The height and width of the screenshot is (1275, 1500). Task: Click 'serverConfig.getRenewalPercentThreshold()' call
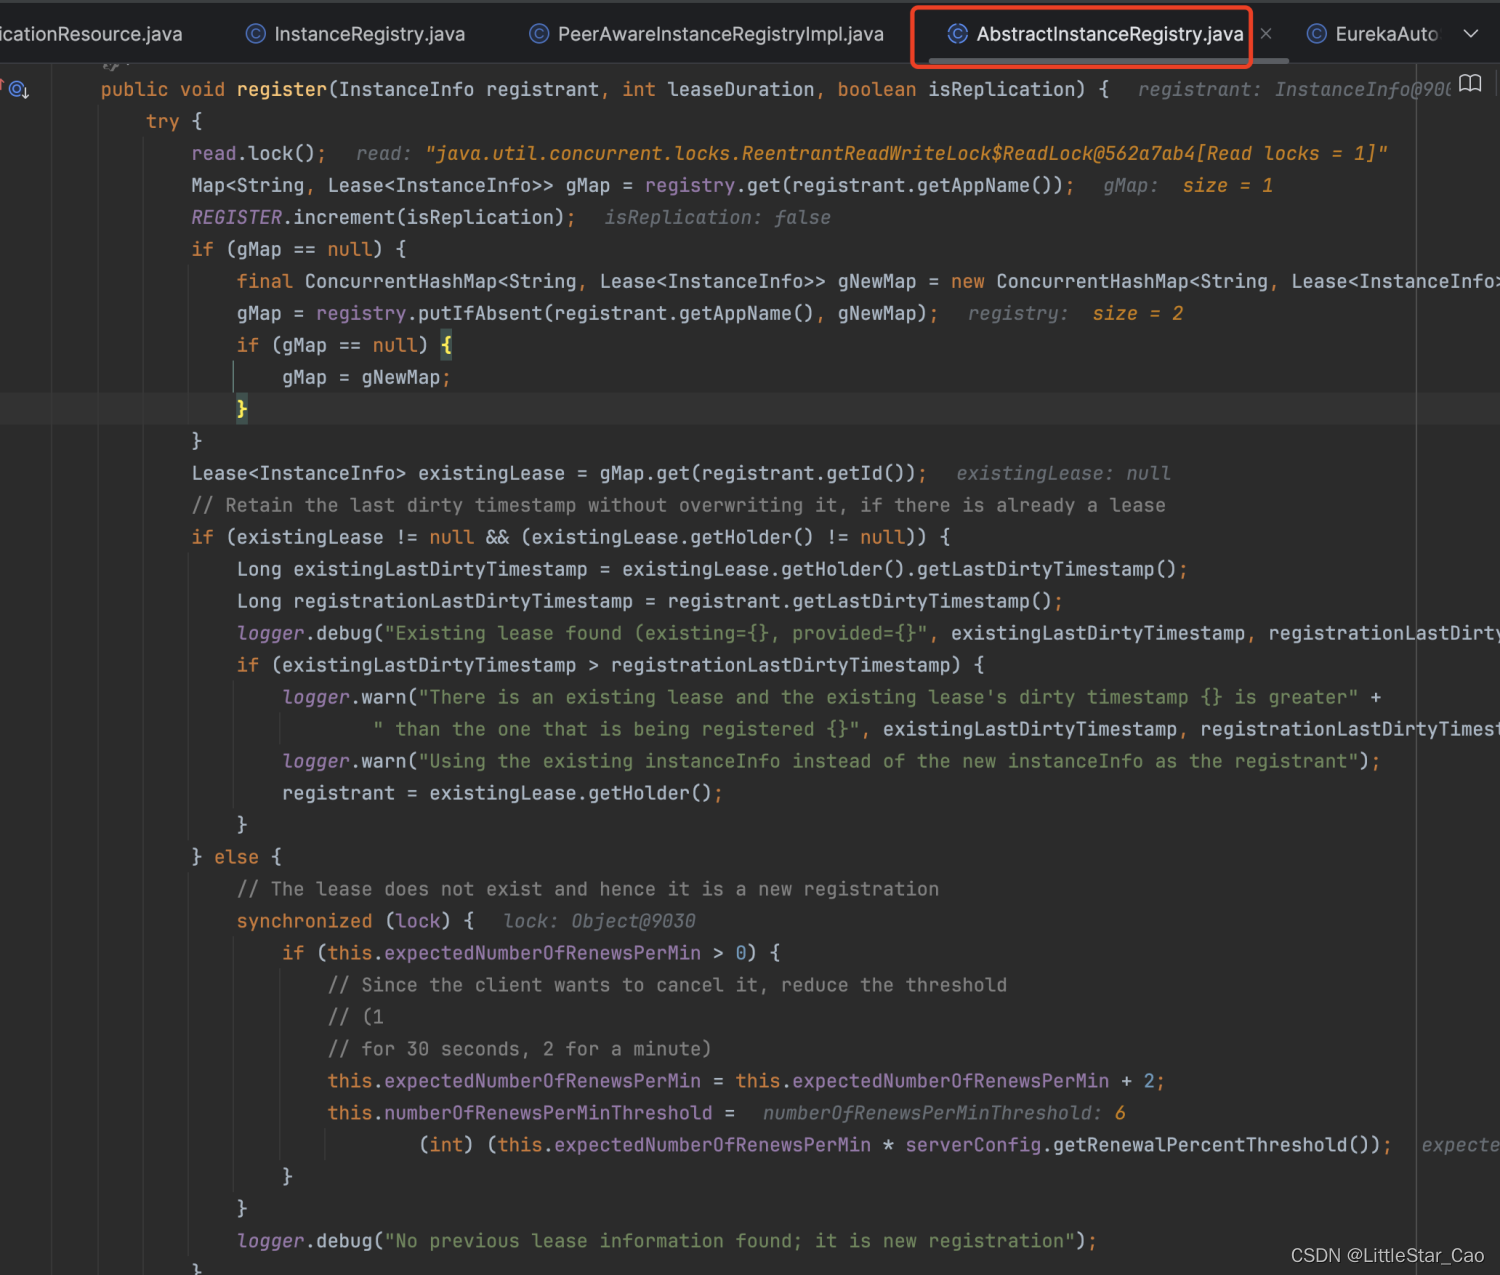pyautogui.click(x=1142, y=1146)
